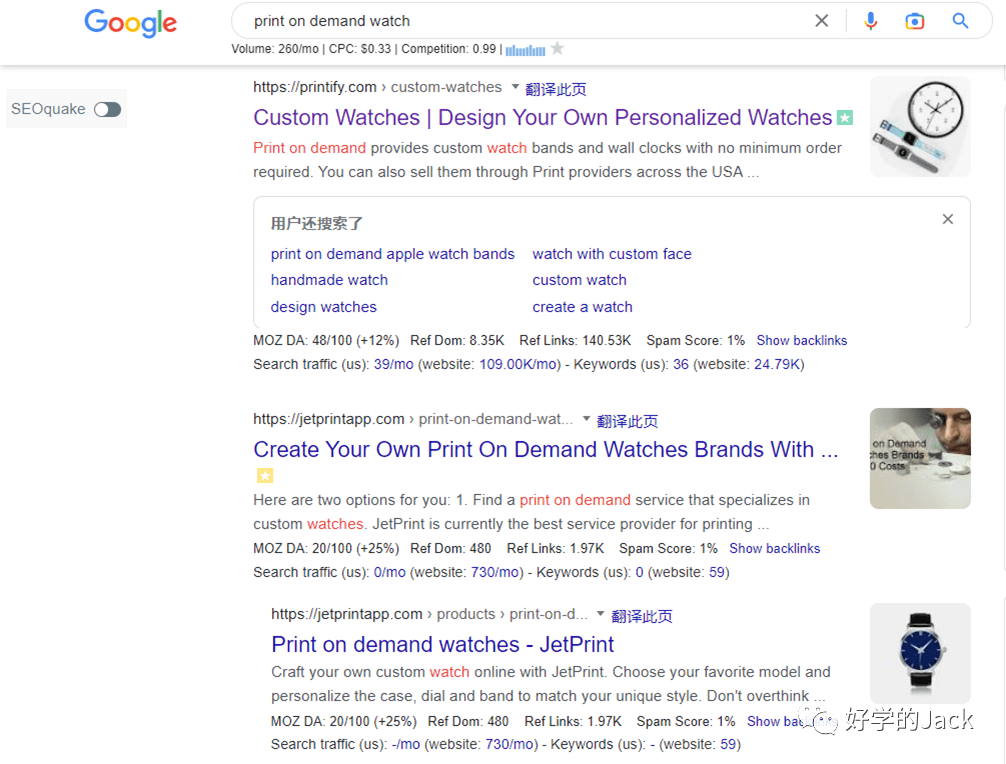Search related term custom watch

click(579, 280)
